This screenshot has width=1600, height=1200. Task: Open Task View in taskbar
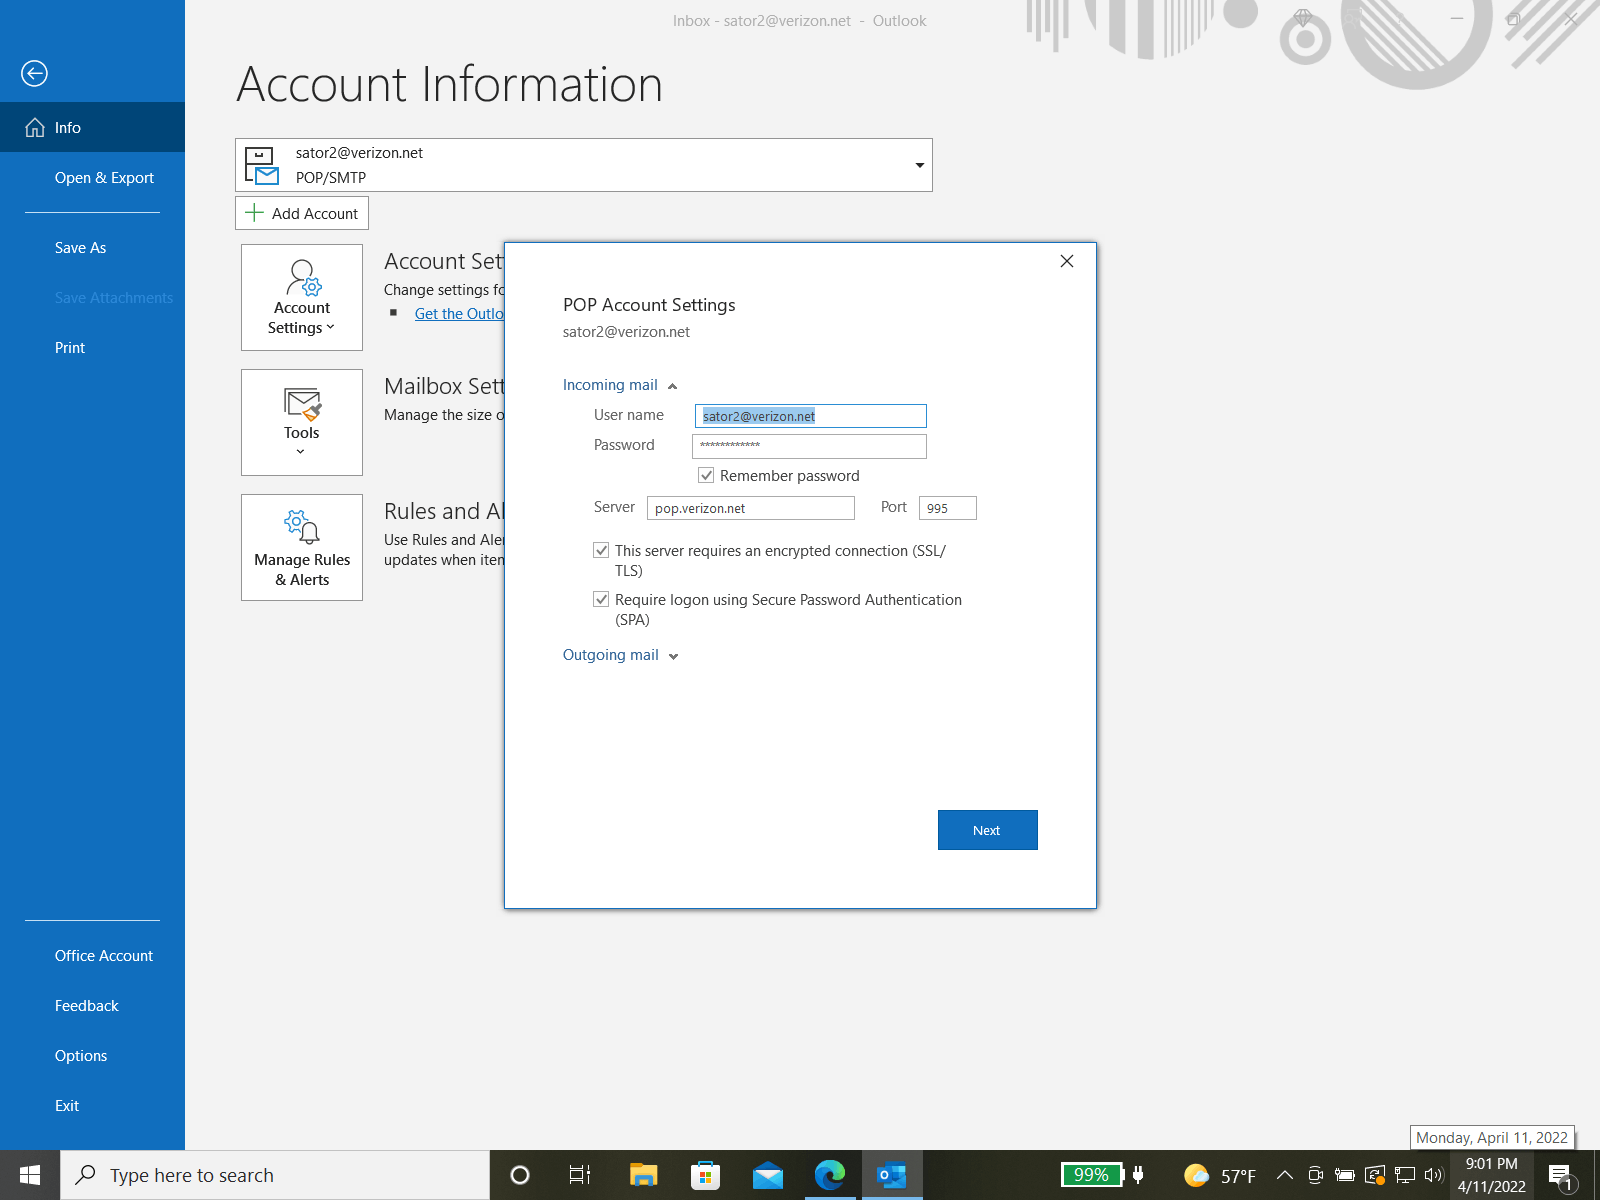tap(580, 1175)
